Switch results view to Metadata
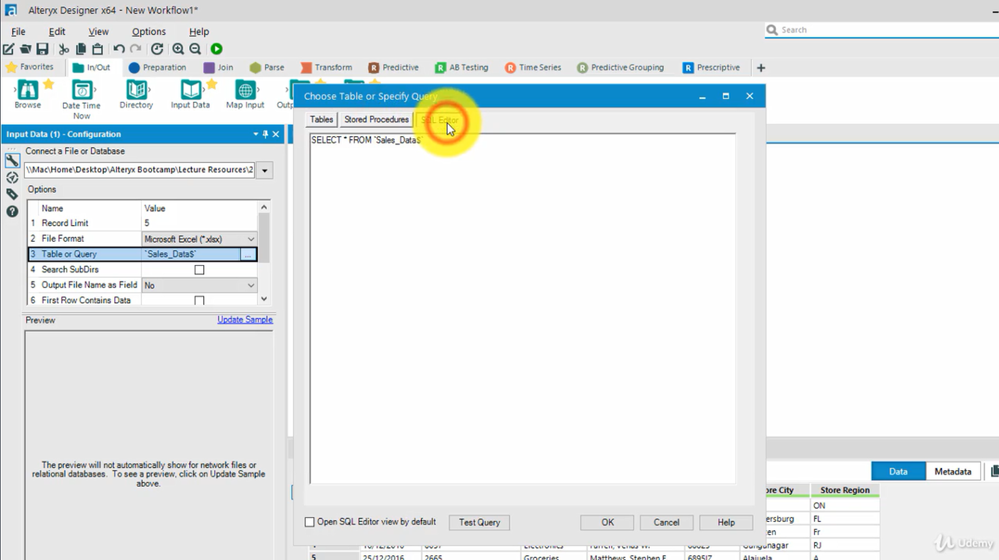Viewport: 999px width, 560px height. click(x=952, y=471)
